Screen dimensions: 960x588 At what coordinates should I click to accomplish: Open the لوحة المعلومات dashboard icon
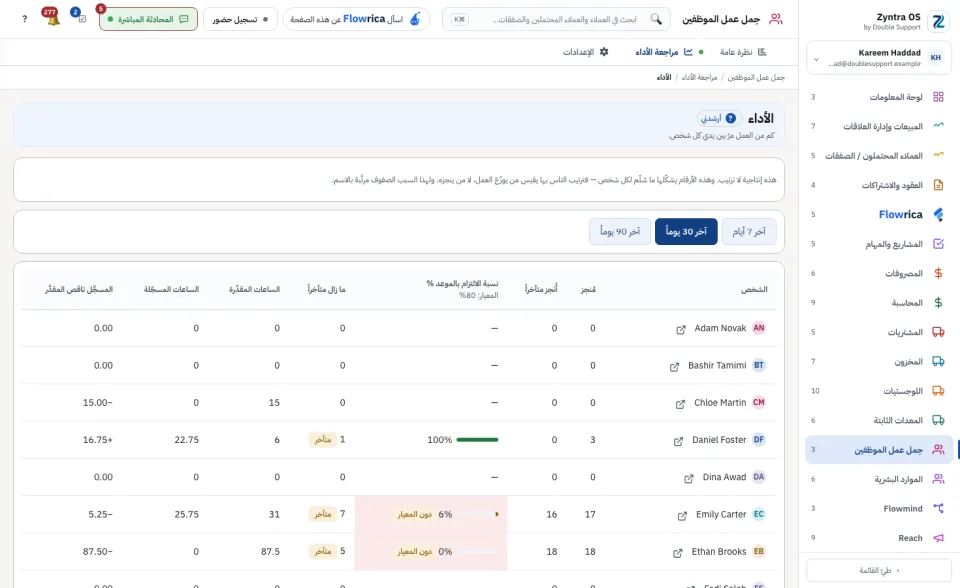pos(938,97)
